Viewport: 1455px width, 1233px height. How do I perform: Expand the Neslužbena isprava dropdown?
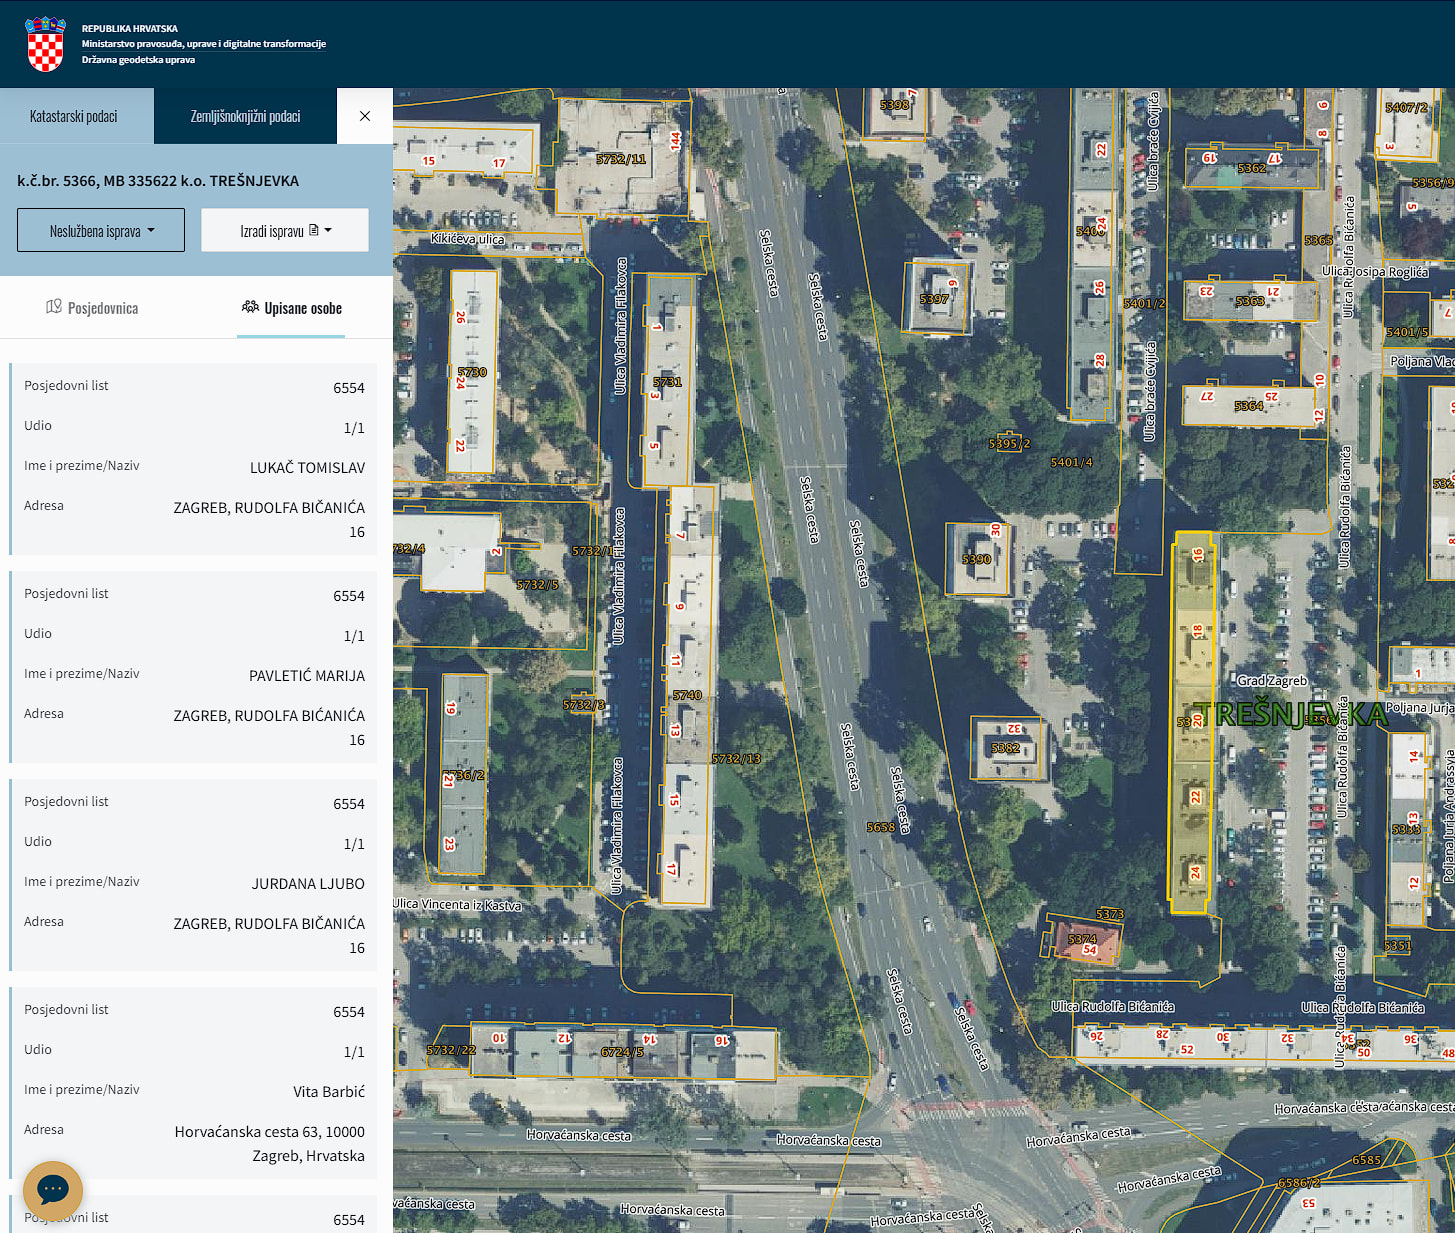[x=101, y=230]
